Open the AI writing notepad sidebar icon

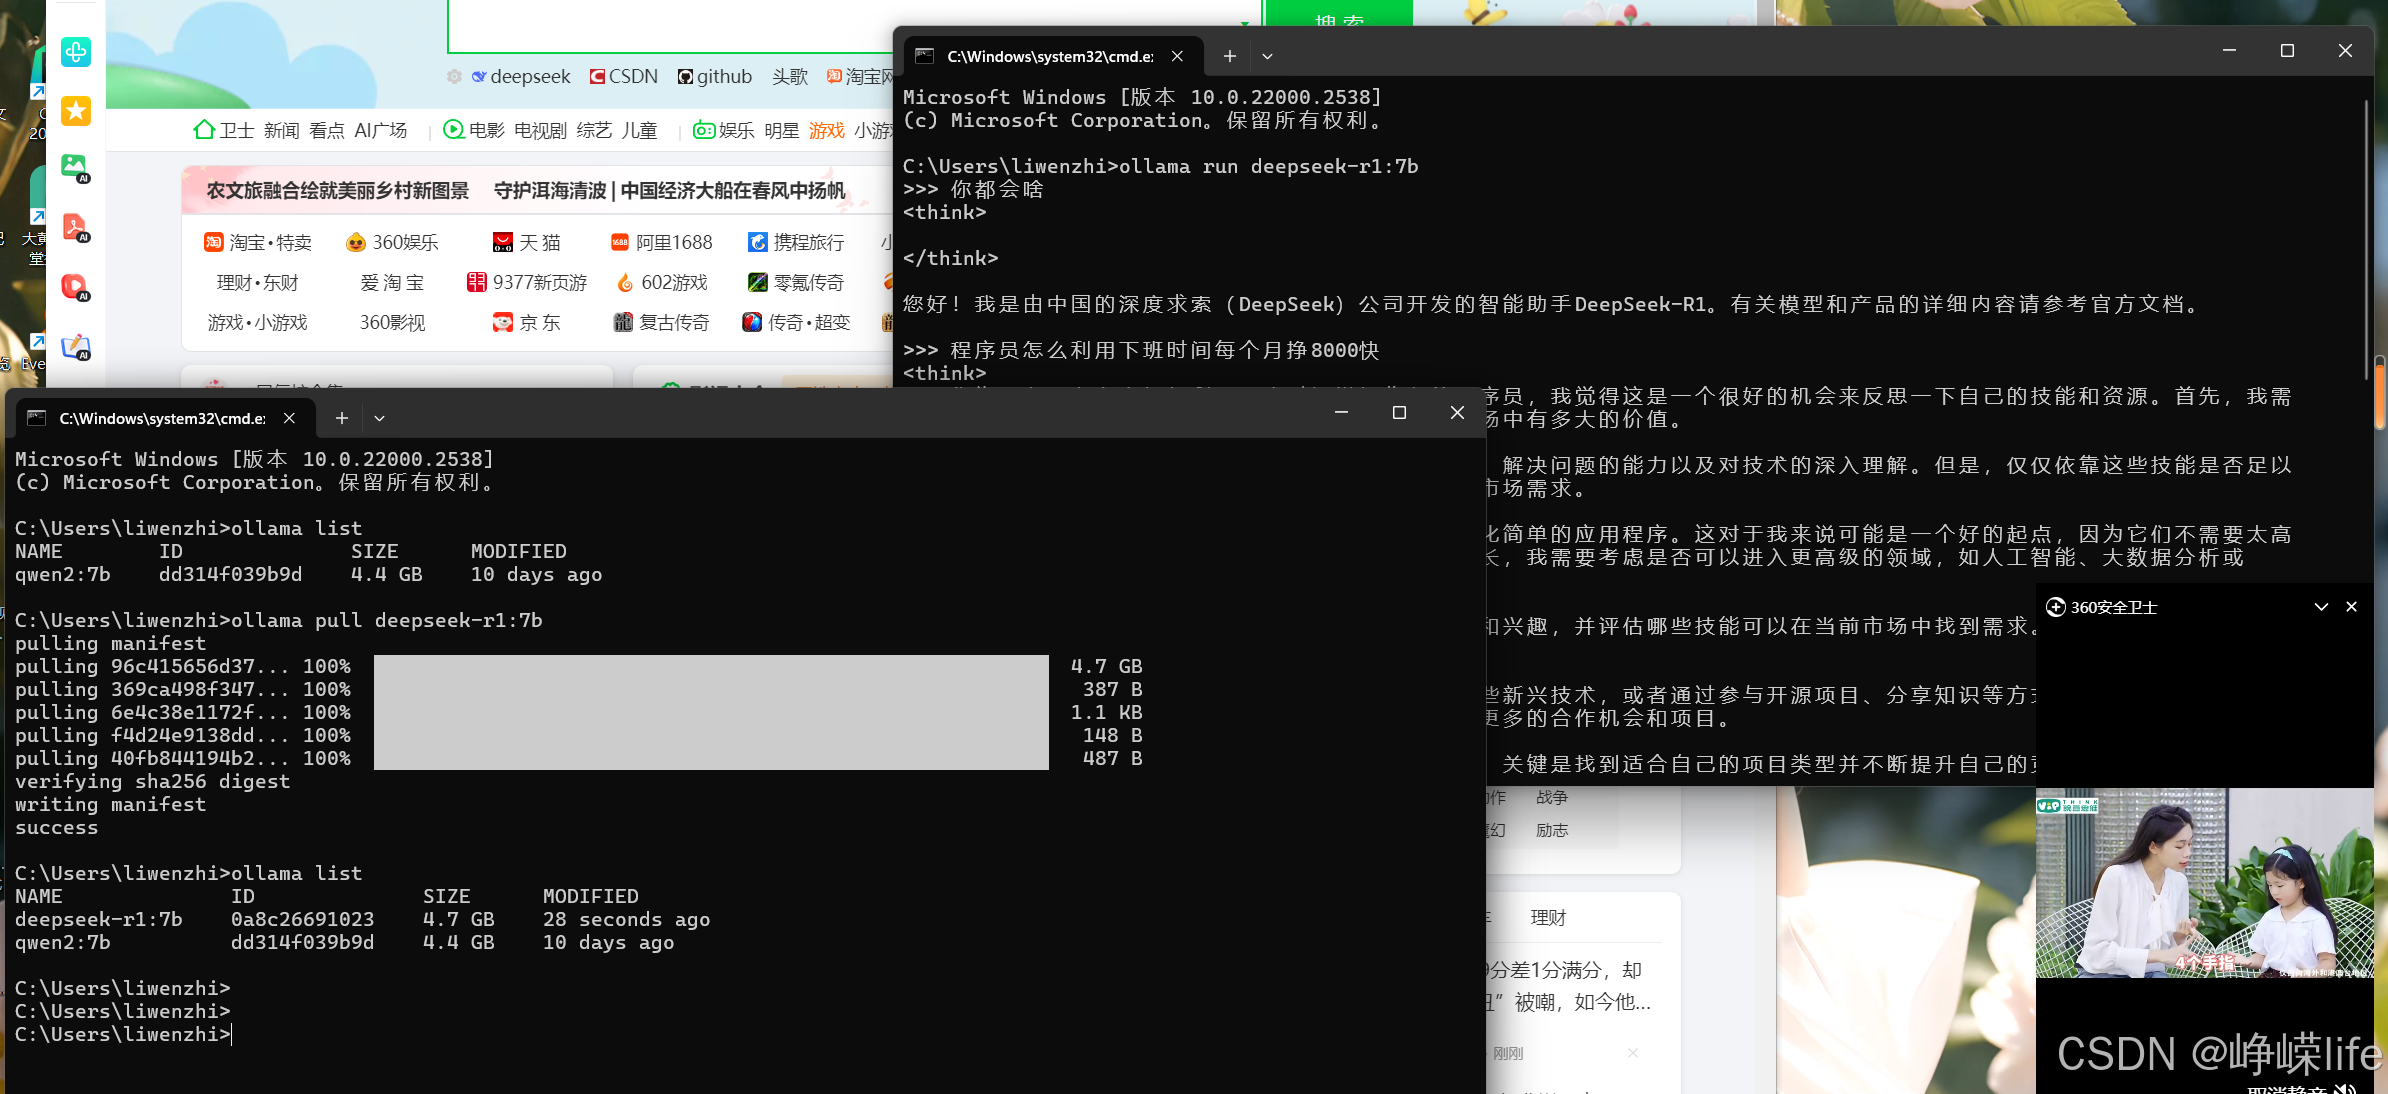[76, 347]
